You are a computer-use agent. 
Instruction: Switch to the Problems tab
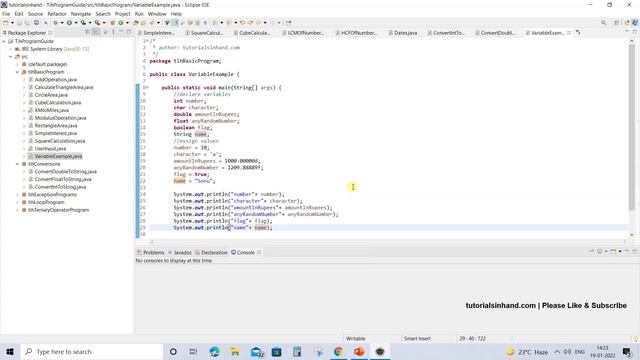(x=151, y=253)
